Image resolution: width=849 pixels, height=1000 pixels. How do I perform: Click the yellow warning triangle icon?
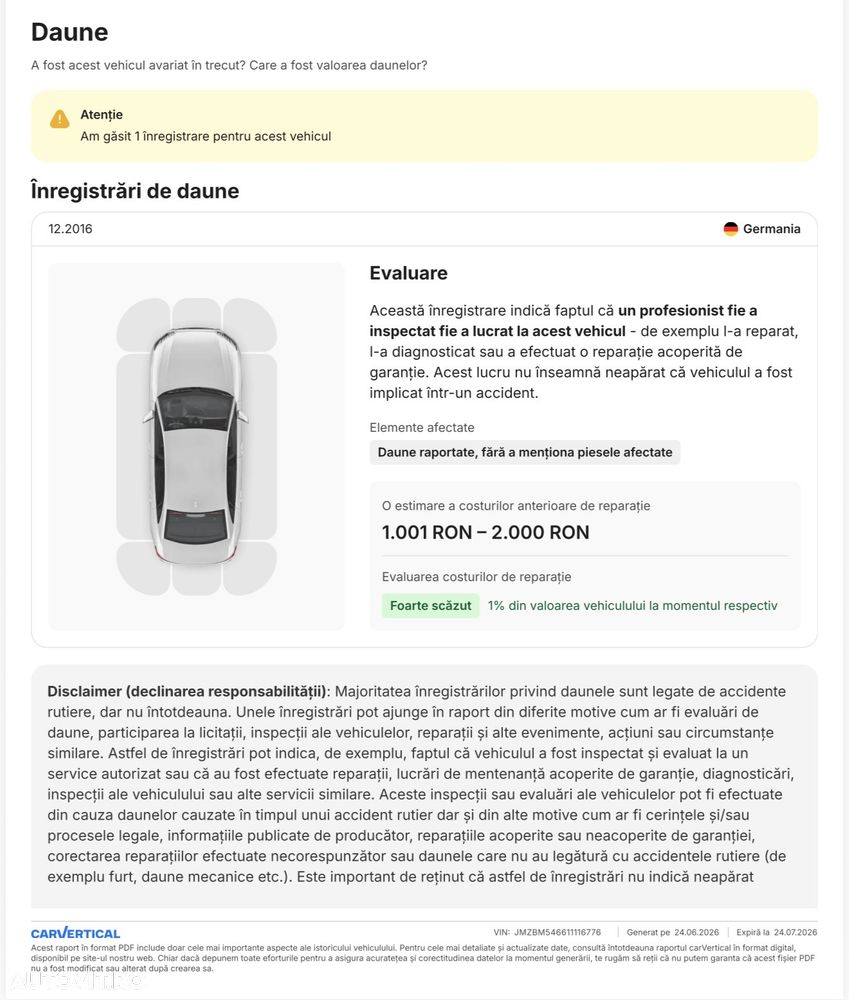(x=59, y=119)
